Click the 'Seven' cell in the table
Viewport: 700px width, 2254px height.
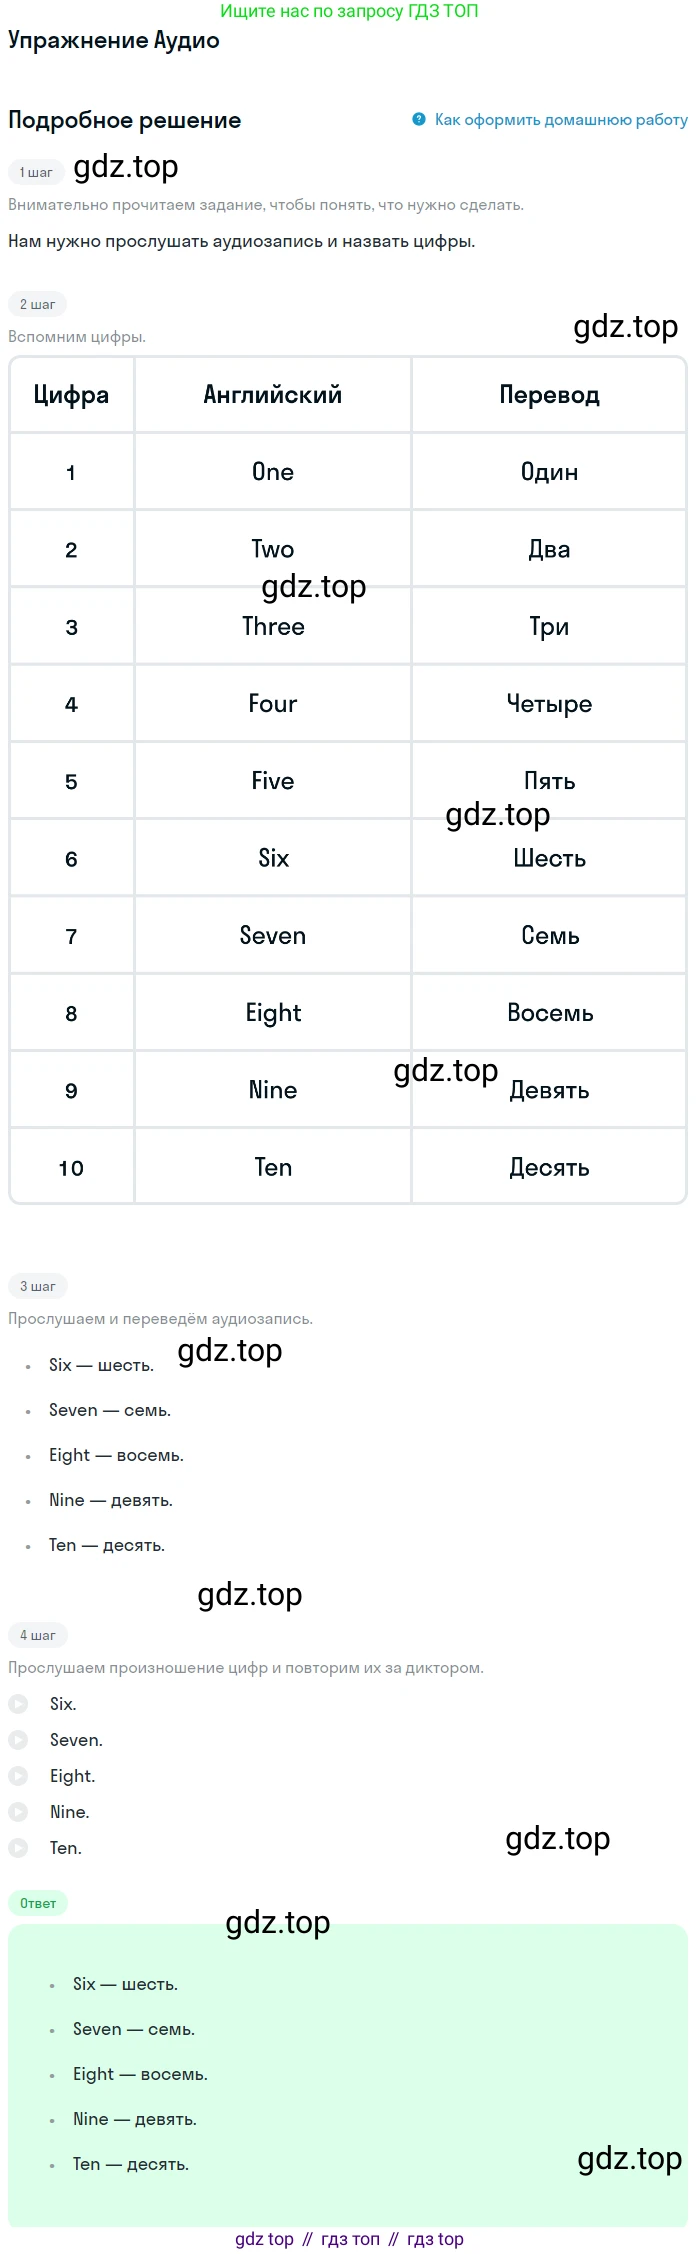pos(273,935)
